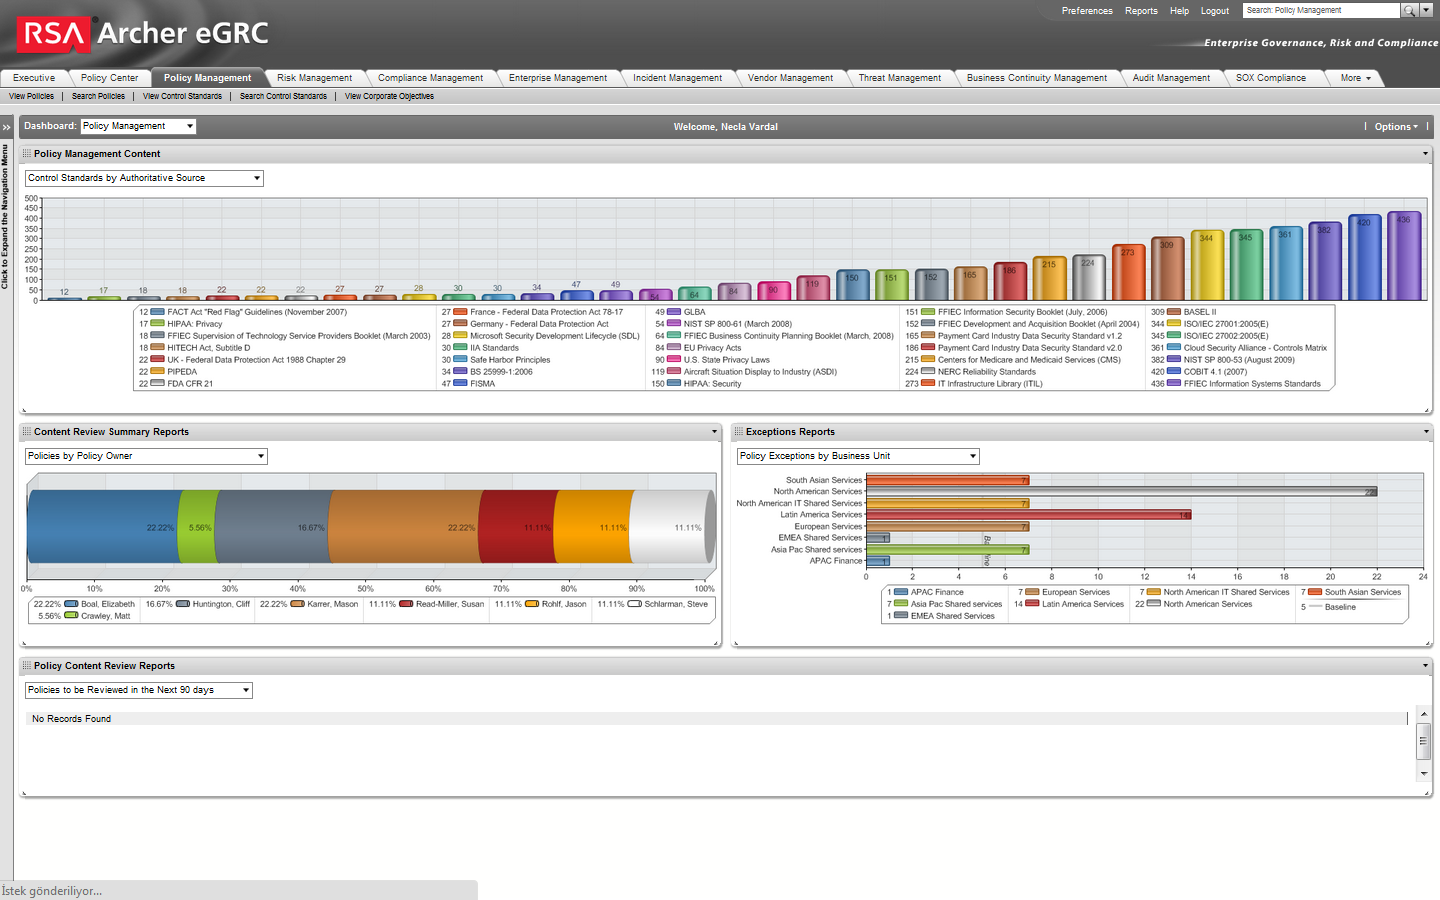Open Control Standards by Authoritative Source dropdown
Image resolution: width=1440 pixels, height=900 pixels.
tap(144, 178)
